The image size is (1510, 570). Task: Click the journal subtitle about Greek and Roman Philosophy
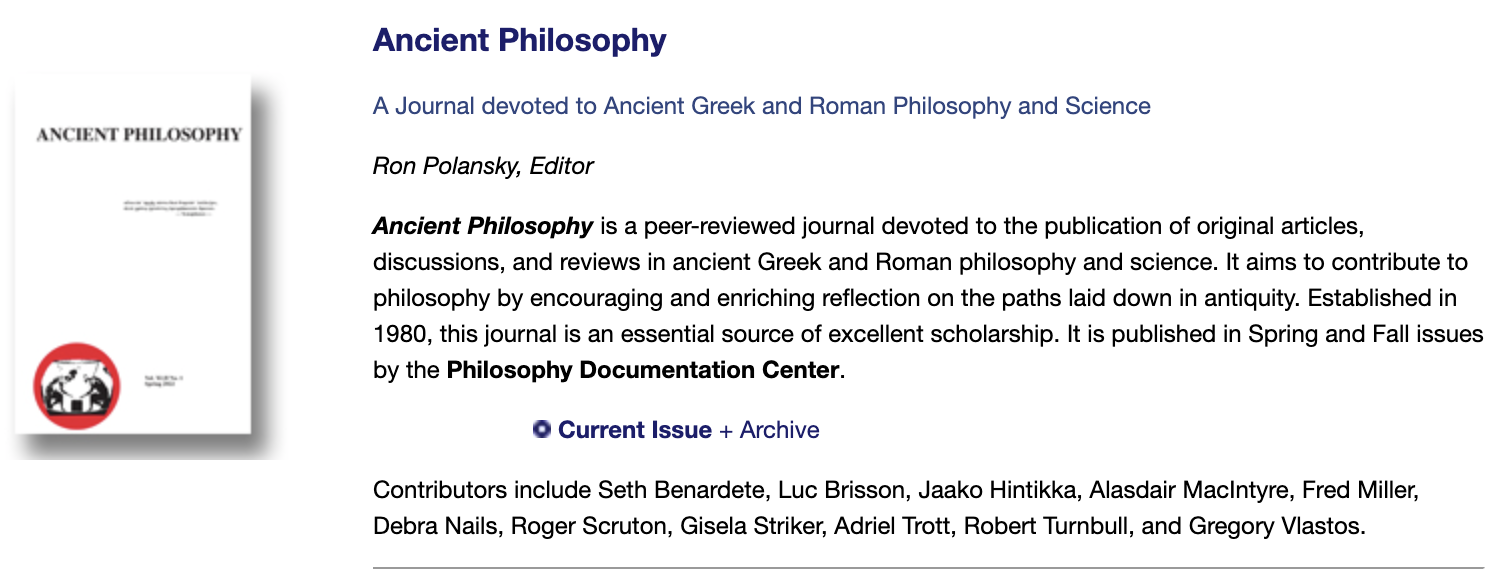[x=761, y=106]
